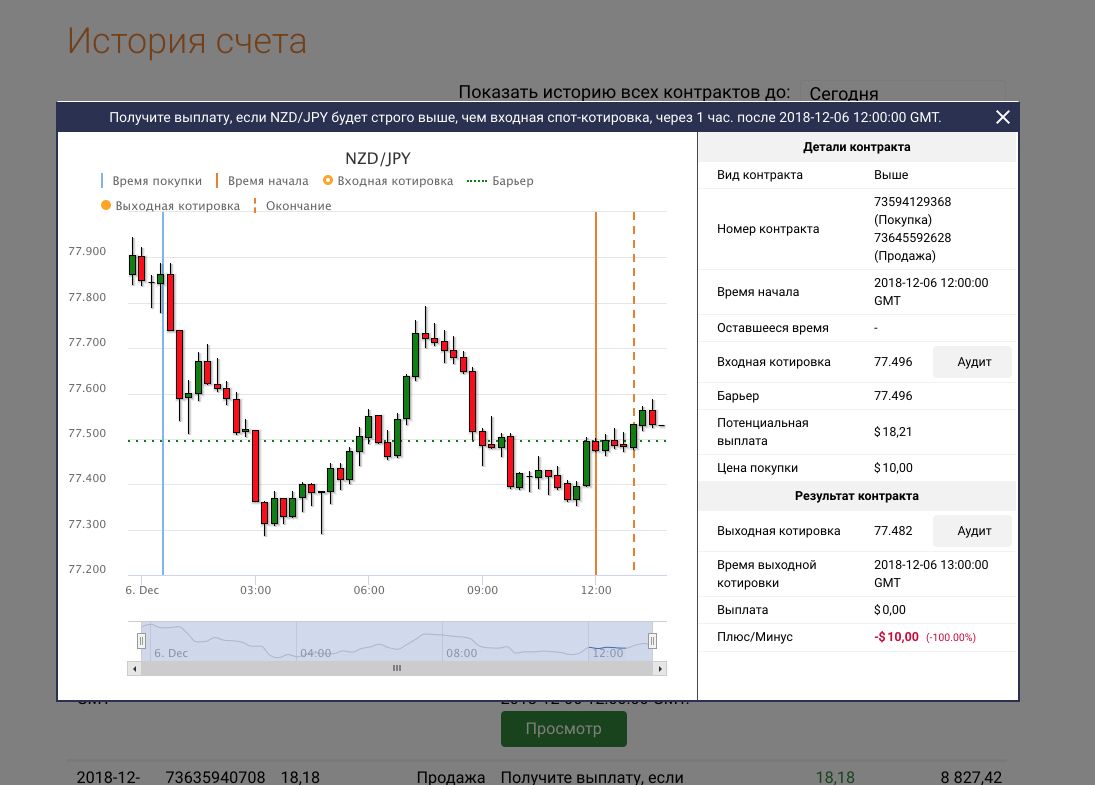Viewport: 1095px width, 785px height.
Task: Click the left navigator range handle
Action: pos(141,641)
